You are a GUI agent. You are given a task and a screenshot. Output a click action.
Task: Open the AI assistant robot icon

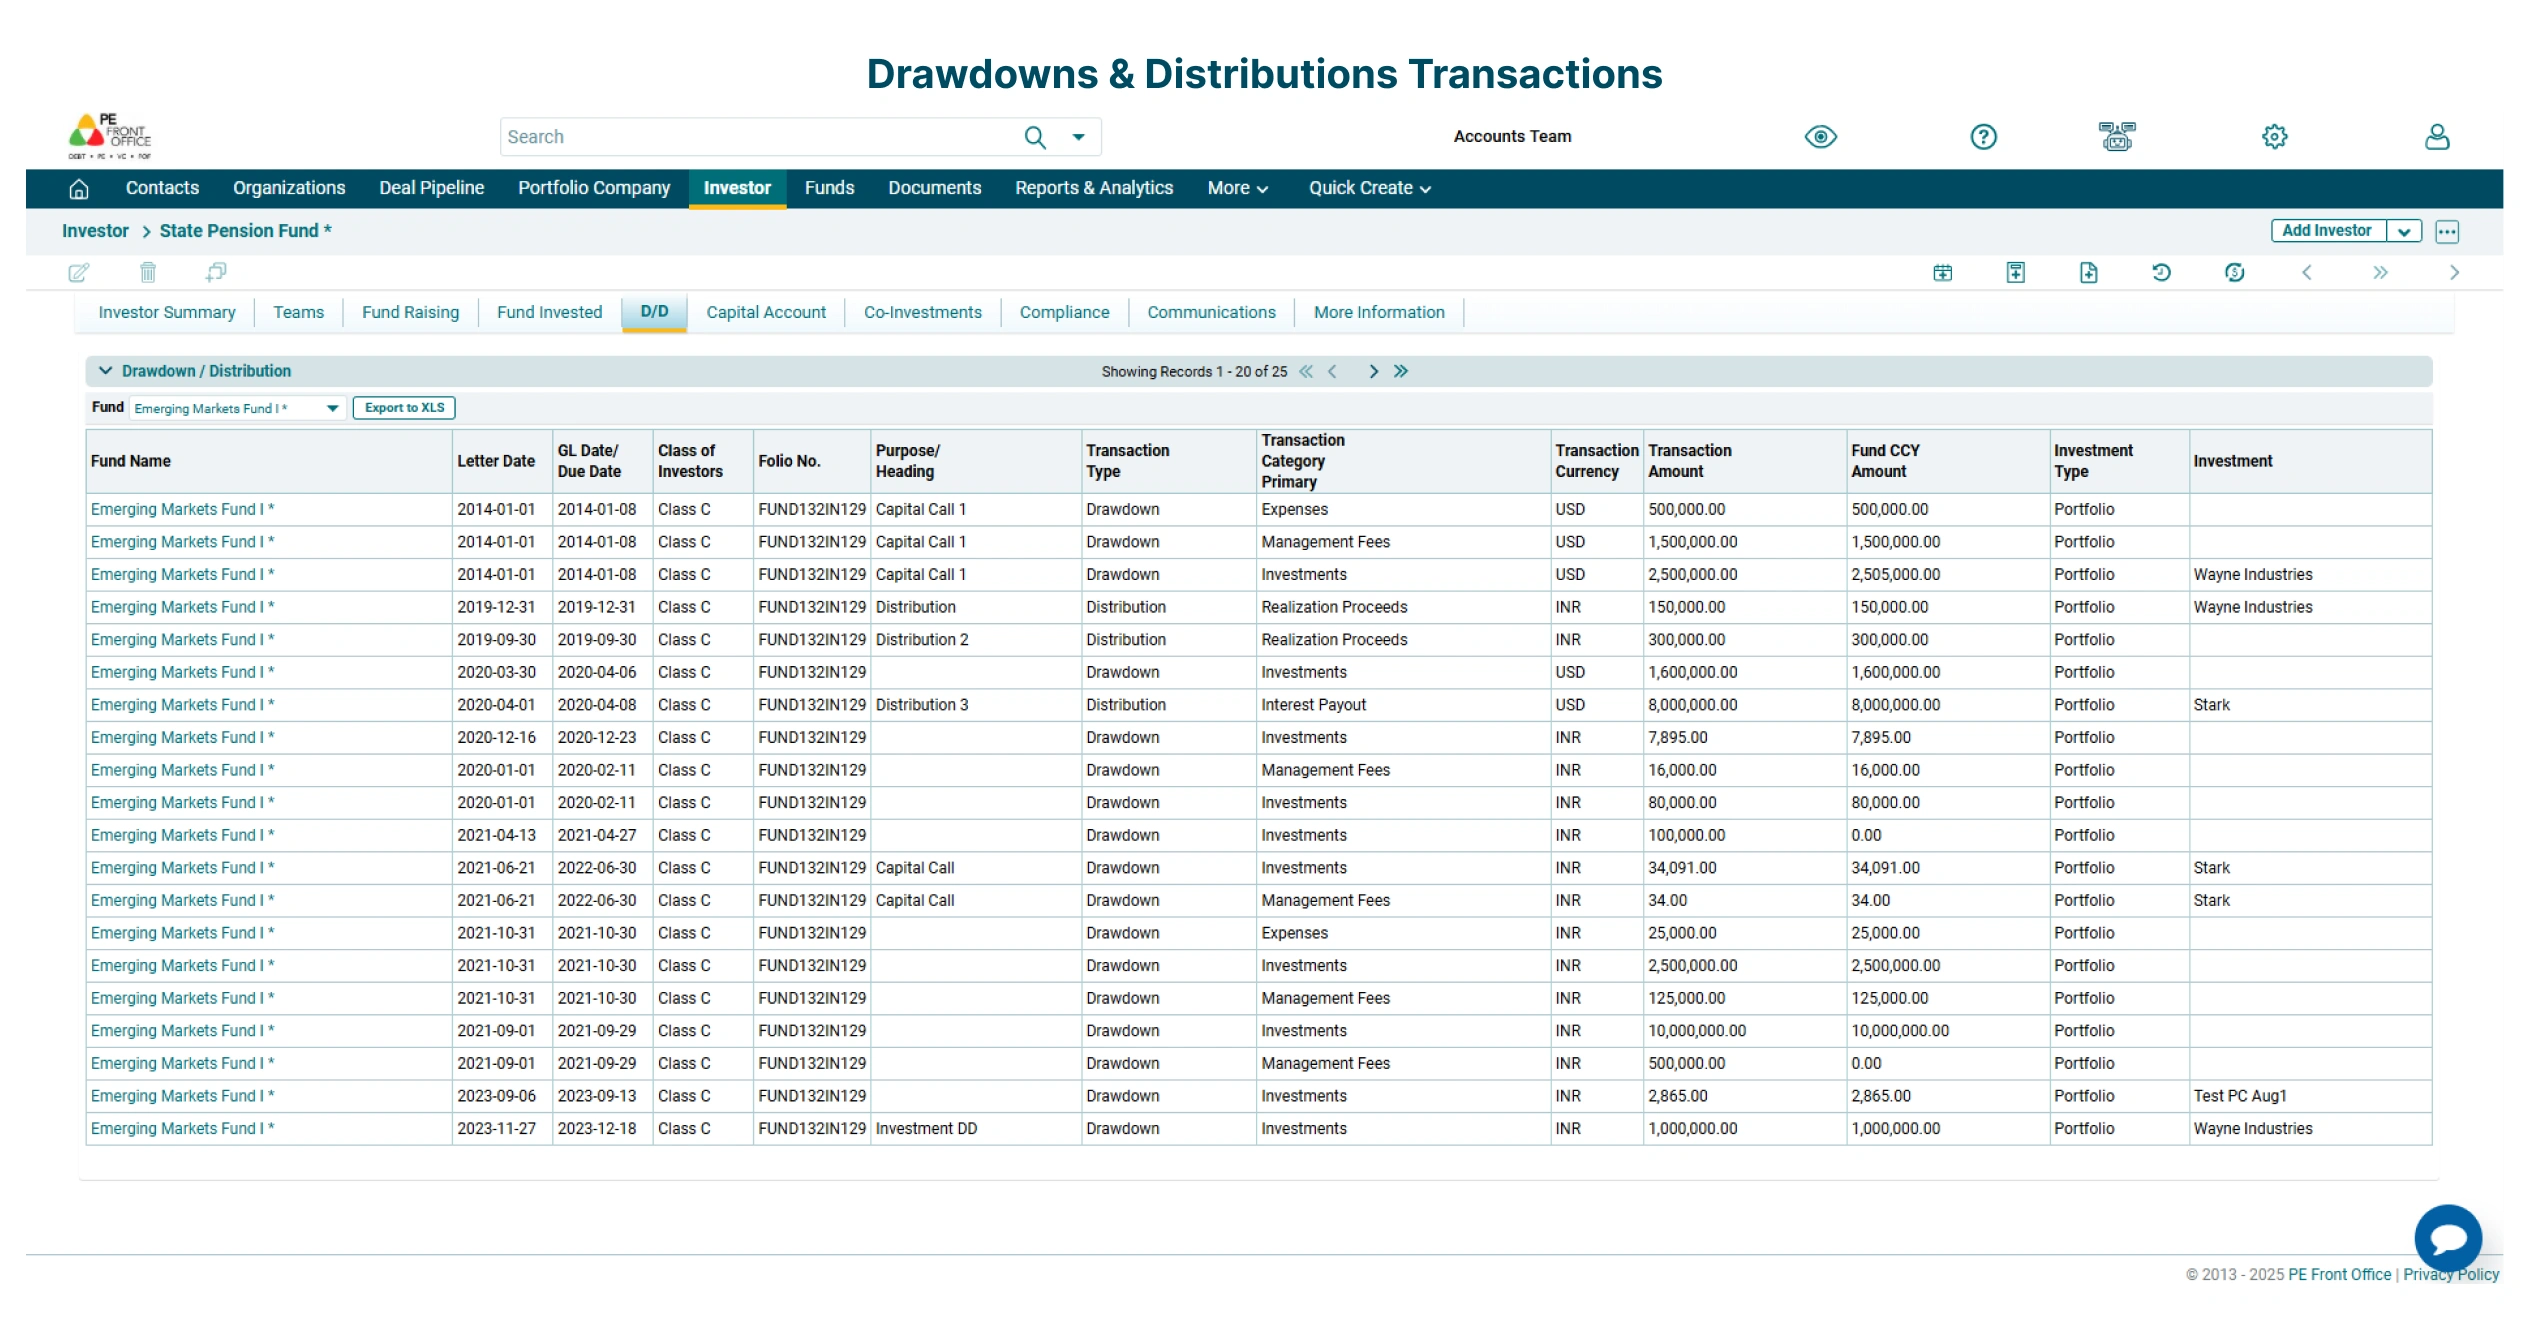pos(2116,136)
